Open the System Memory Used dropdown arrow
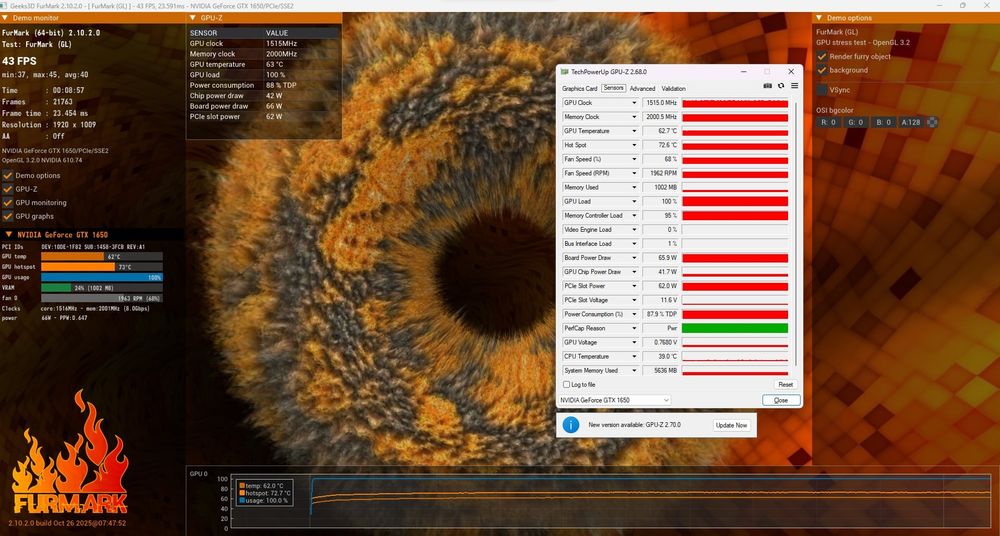 pyautogui.click(x=634, y=371)
